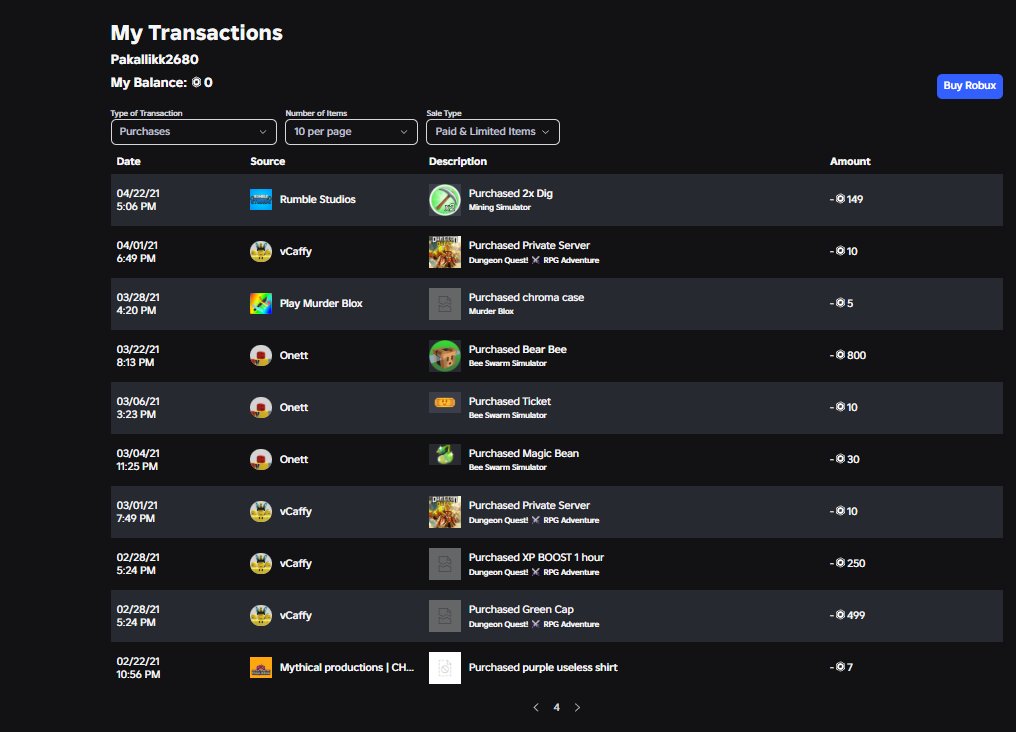Click the purple useless shirt thumbnail
This screenshot has height=732, width=1016.
(445, 668)
